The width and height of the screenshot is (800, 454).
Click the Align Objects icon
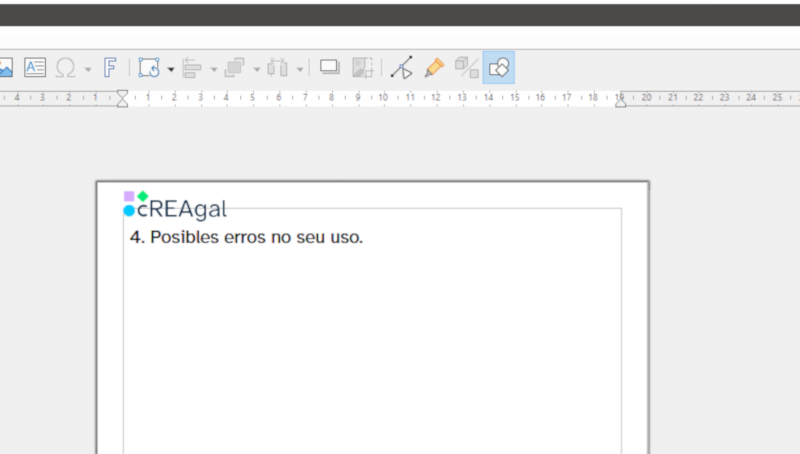192,68
